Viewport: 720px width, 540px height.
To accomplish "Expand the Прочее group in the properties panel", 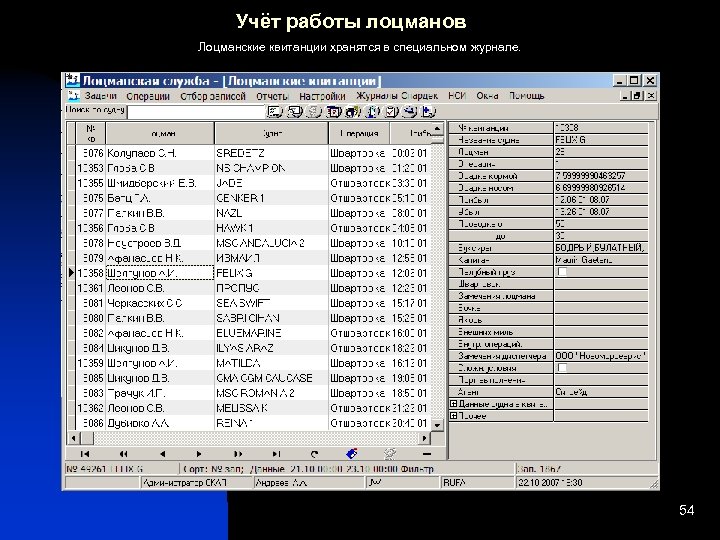I will click(454, 416).
